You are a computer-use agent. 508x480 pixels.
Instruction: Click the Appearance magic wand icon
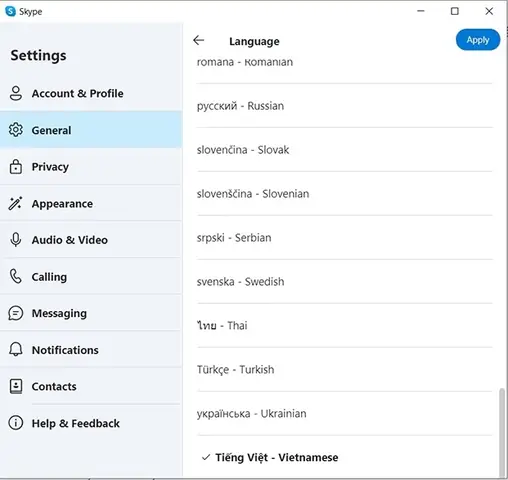click(15, 203)
